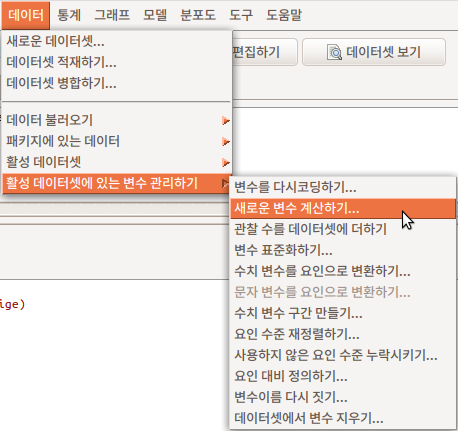458x431 pixels.
Task: Click the 편집하기 button
Action: [264, 52]
